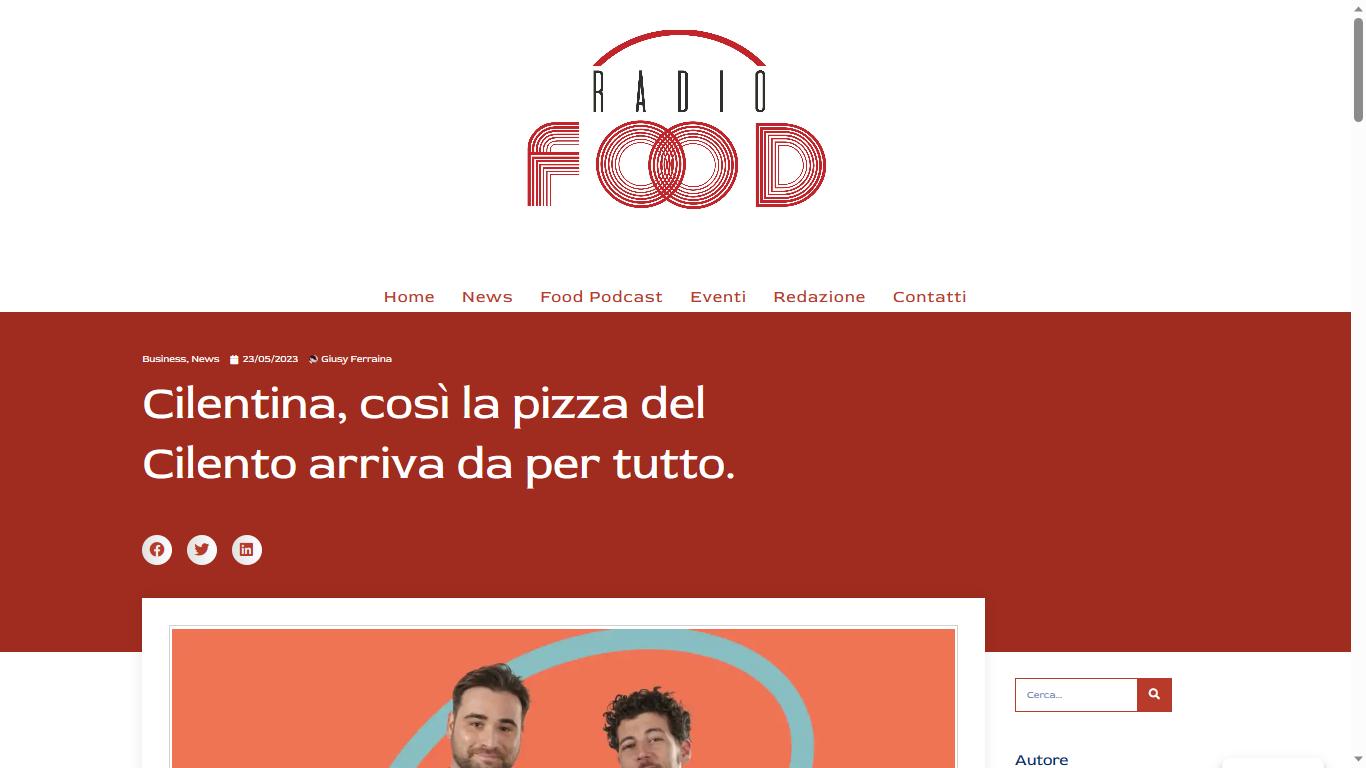Share article on Facebook
The image size is (1366, 768).
click(x=157, y=550)
